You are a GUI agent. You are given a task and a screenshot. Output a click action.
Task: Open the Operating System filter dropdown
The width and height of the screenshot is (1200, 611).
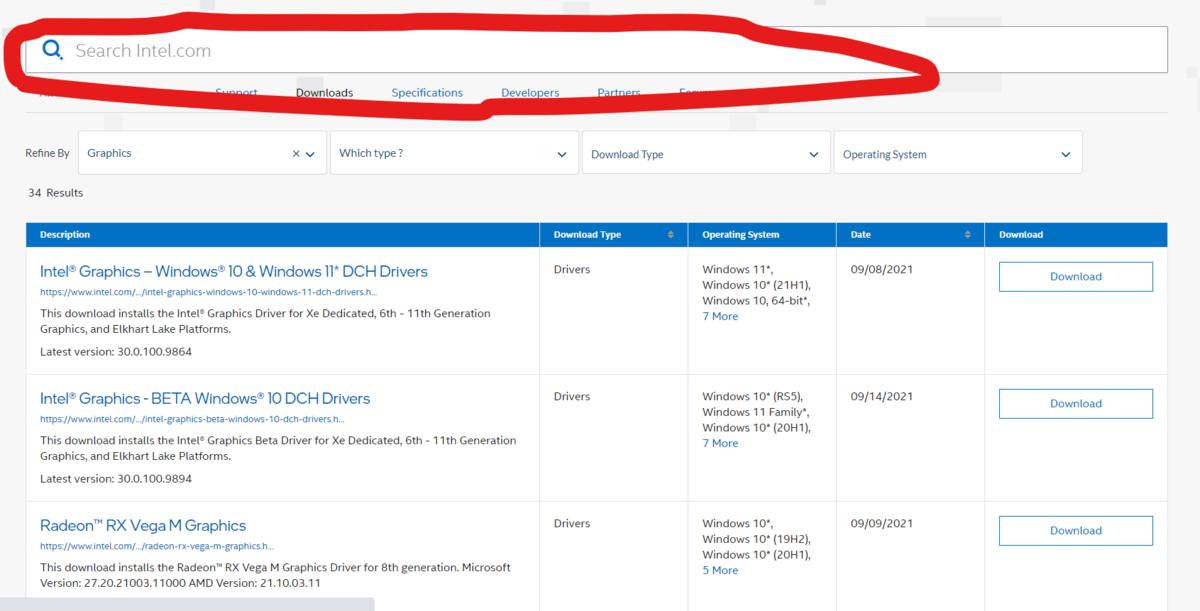coord(958,153)
